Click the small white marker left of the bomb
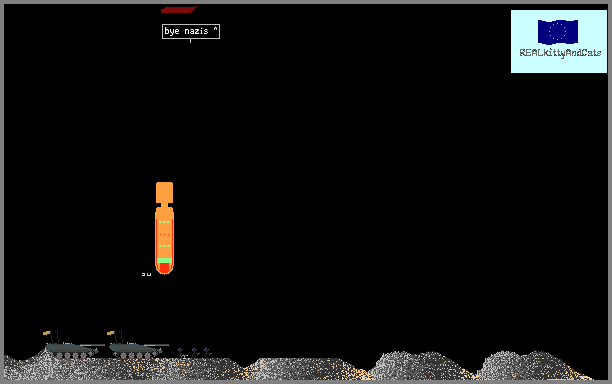 click(x=146, y=274)
